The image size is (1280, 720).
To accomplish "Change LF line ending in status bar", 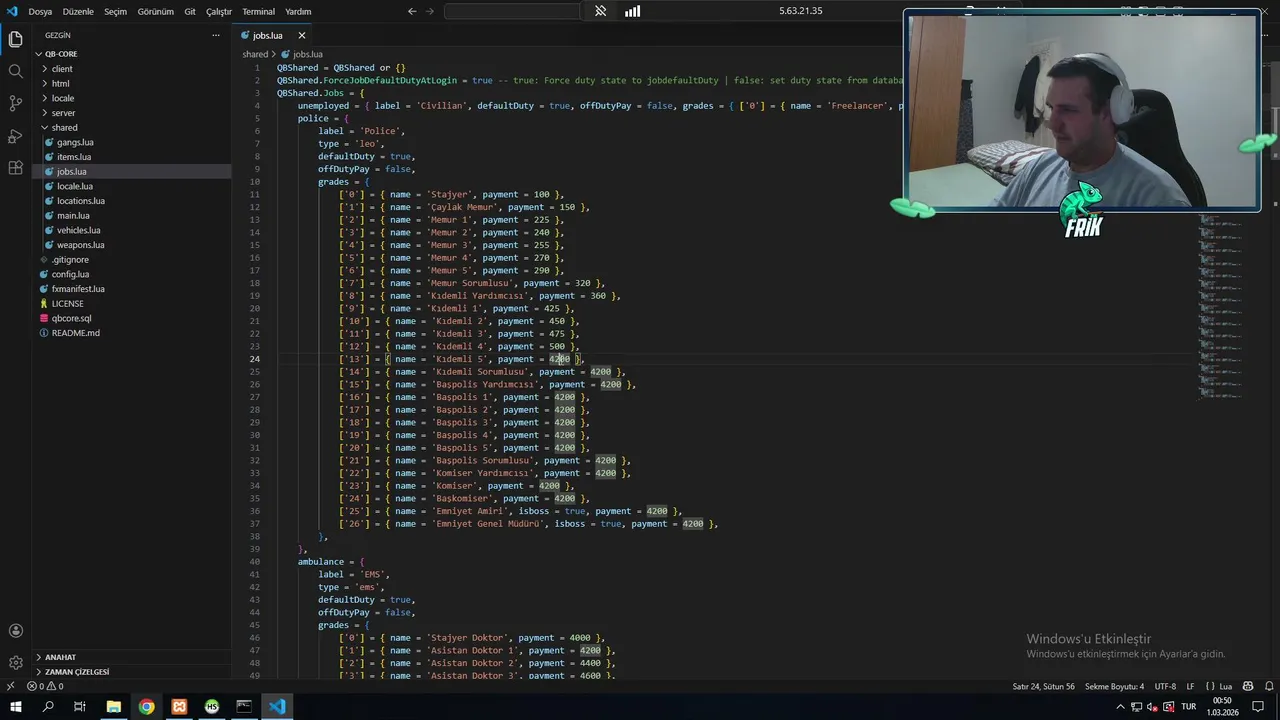I will tap(1190, 686).
